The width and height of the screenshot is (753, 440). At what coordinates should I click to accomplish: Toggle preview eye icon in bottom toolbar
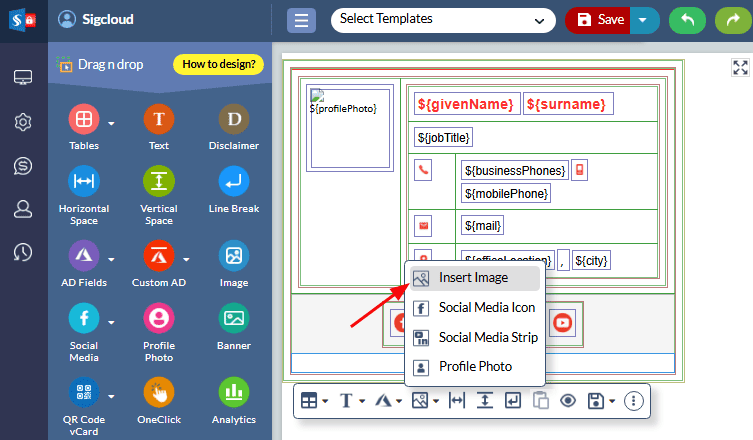568,400
